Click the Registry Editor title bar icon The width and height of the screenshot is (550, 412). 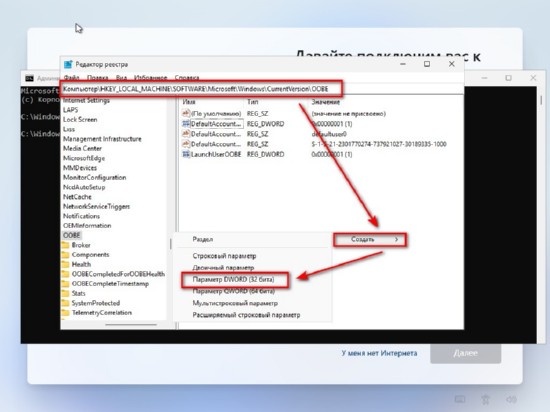68,64
